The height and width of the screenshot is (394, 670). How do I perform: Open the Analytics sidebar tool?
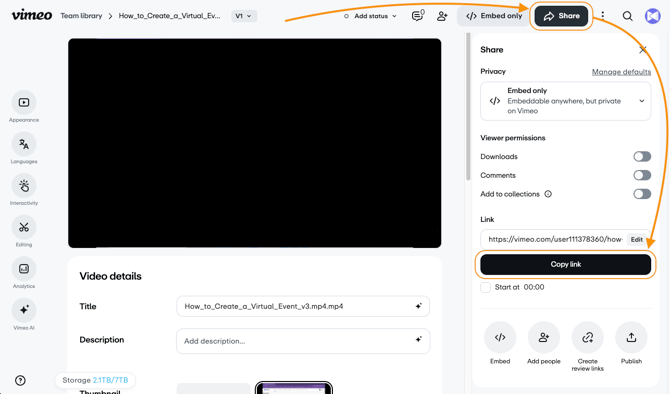pos(24,269)
